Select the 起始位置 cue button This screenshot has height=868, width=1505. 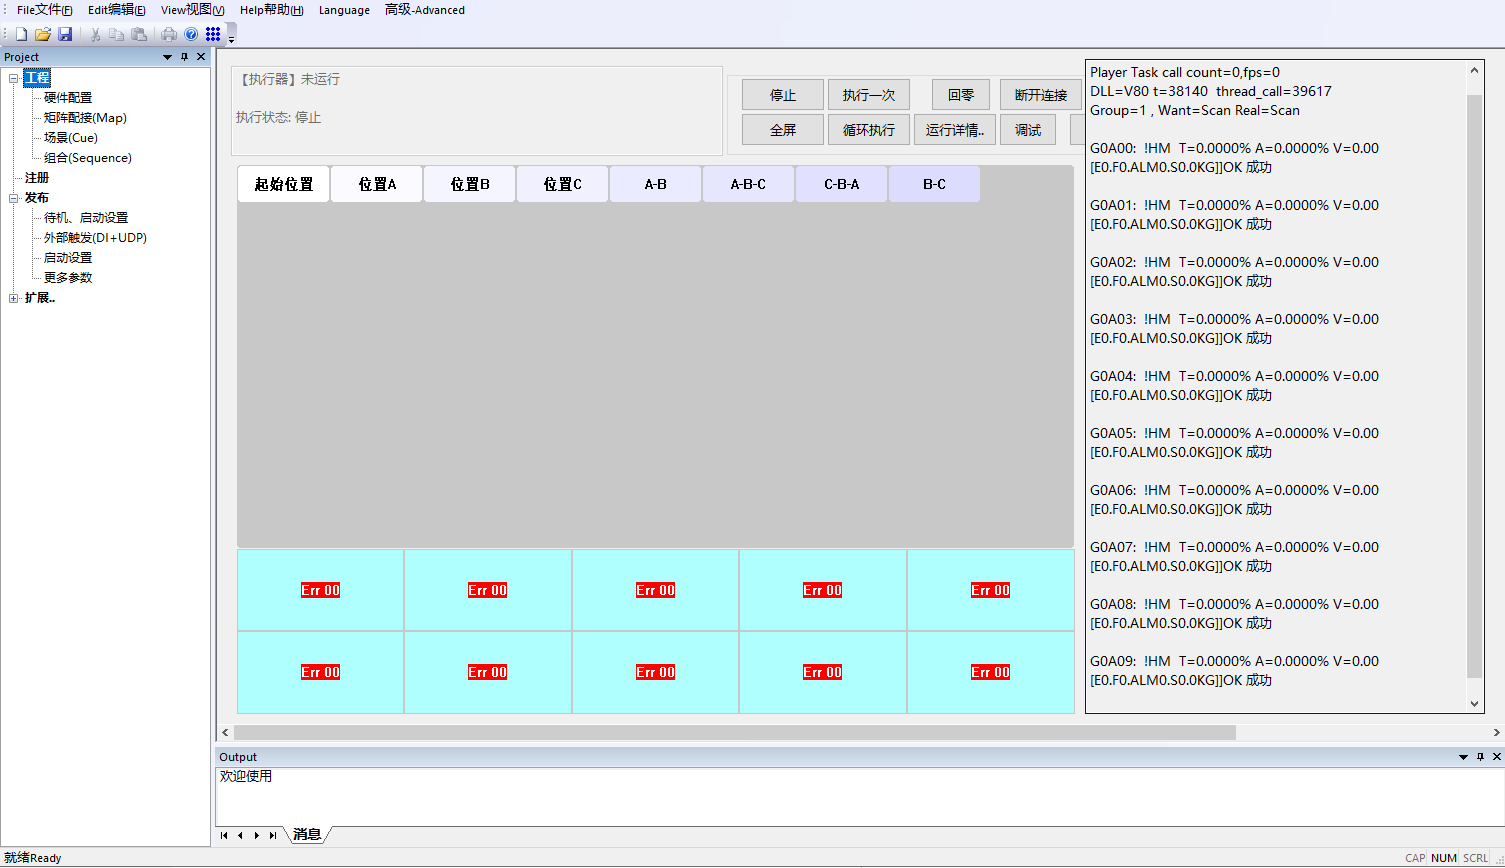pos(284,184)
